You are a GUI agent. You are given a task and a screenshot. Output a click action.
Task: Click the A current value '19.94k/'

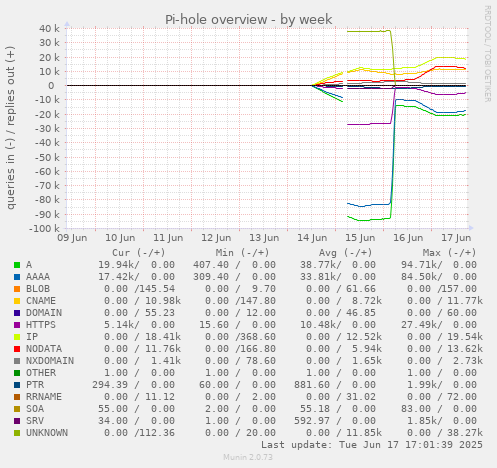[x=119, y=265]
